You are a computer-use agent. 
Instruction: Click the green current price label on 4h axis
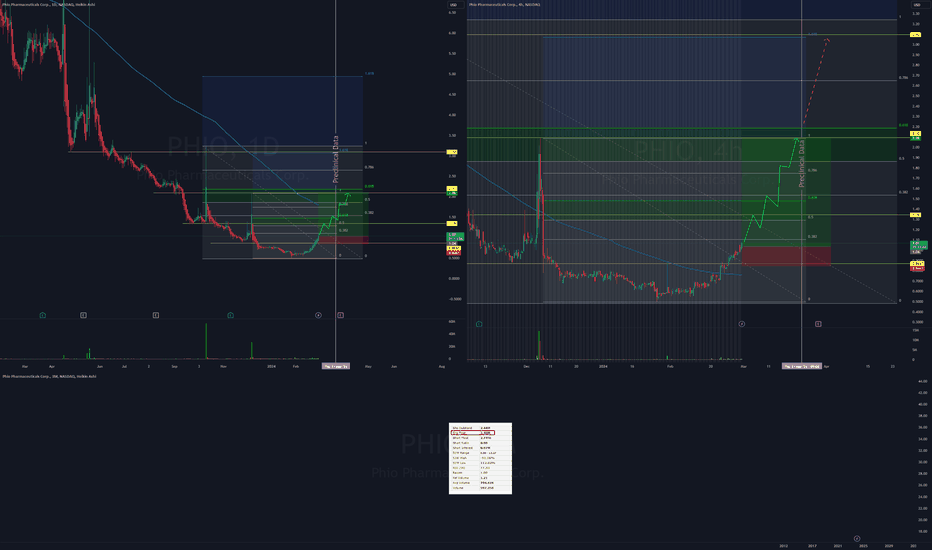coord(918,245)
